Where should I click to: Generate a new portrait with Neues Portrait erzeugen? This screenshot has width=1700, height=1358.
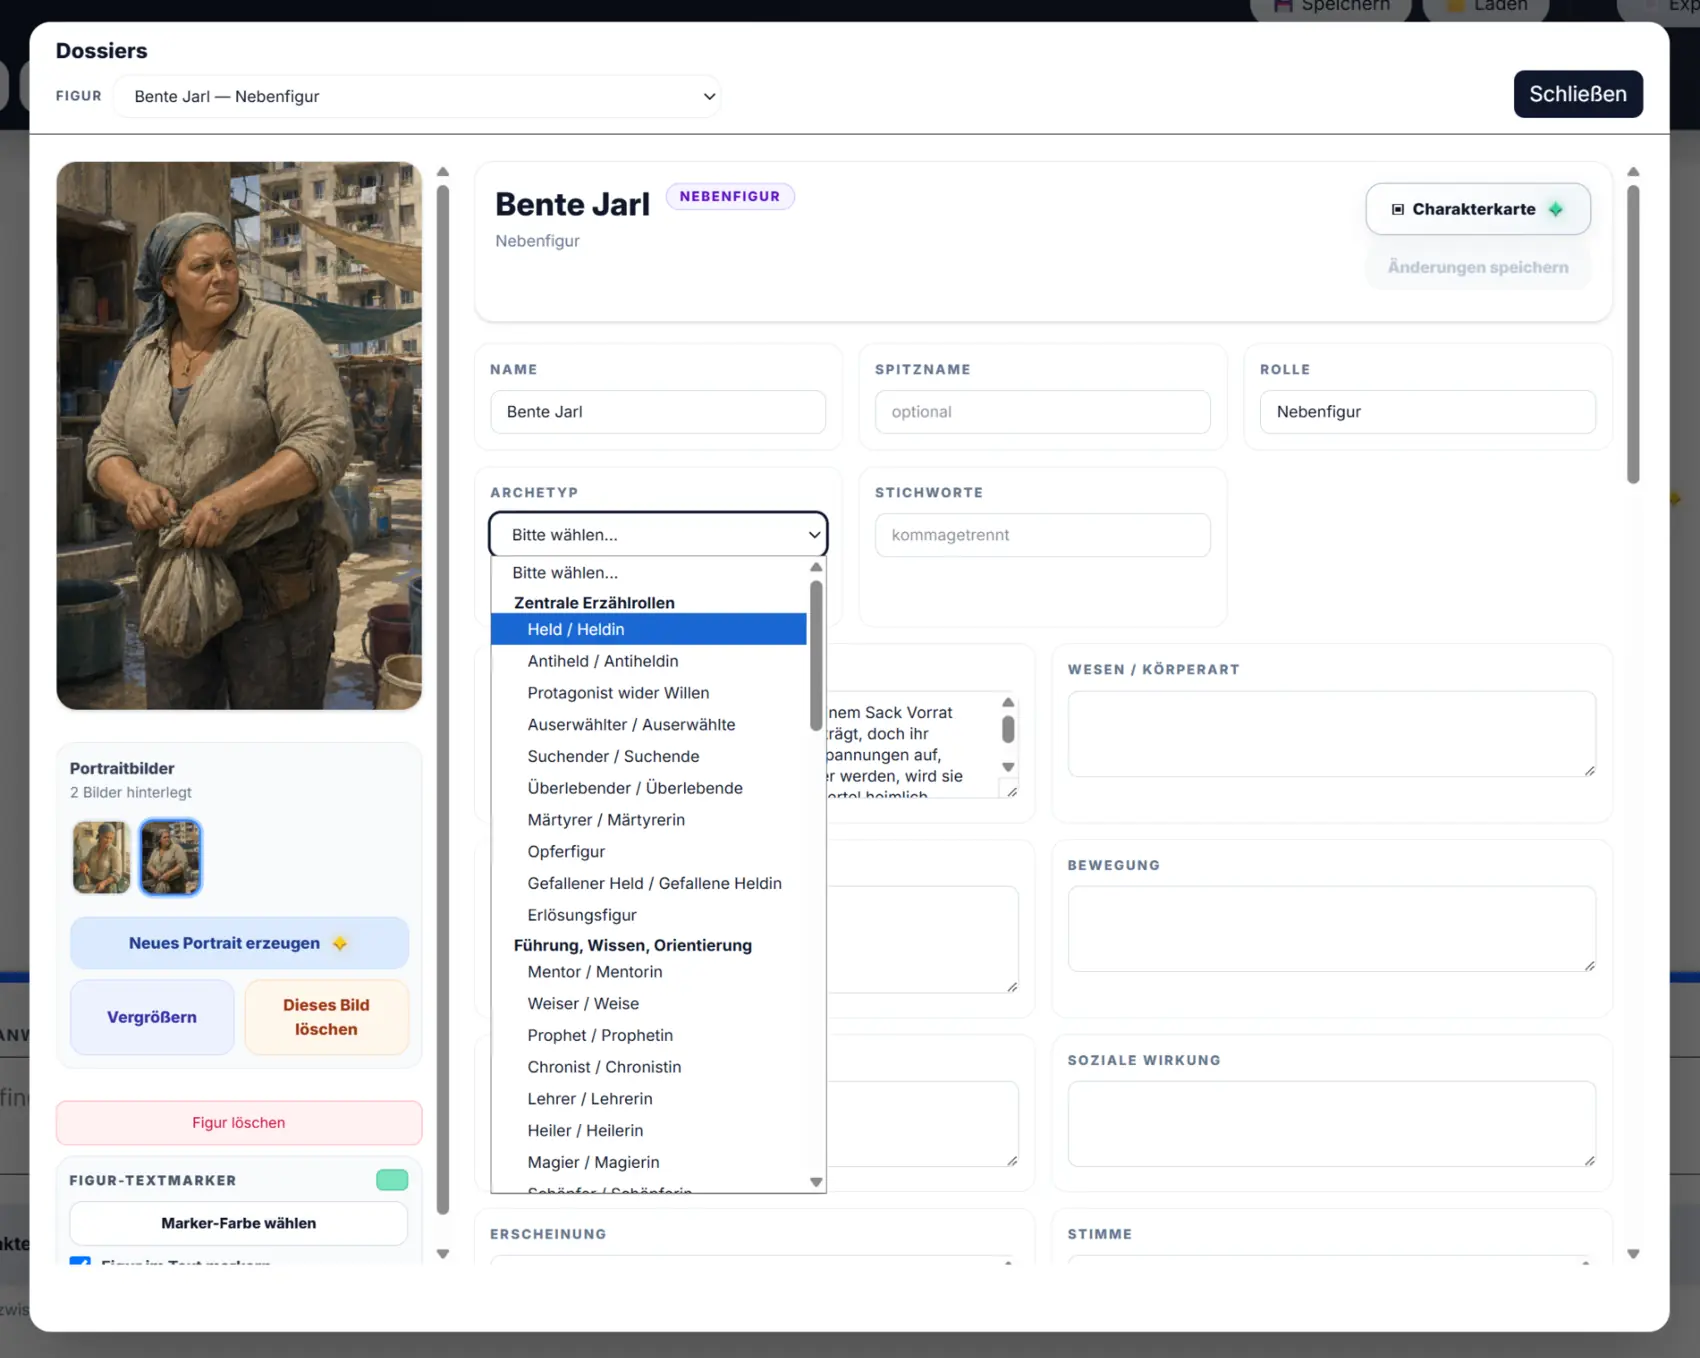click(x=239, y=943)
